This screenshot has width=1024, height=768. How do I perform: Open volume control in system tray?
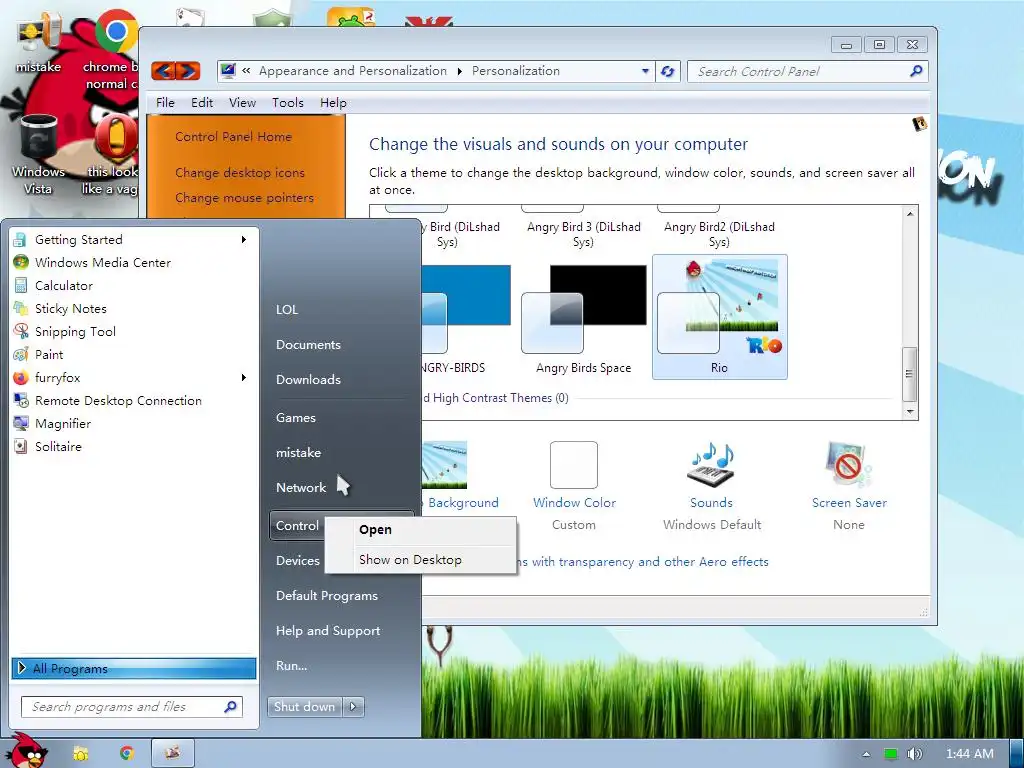915,754
